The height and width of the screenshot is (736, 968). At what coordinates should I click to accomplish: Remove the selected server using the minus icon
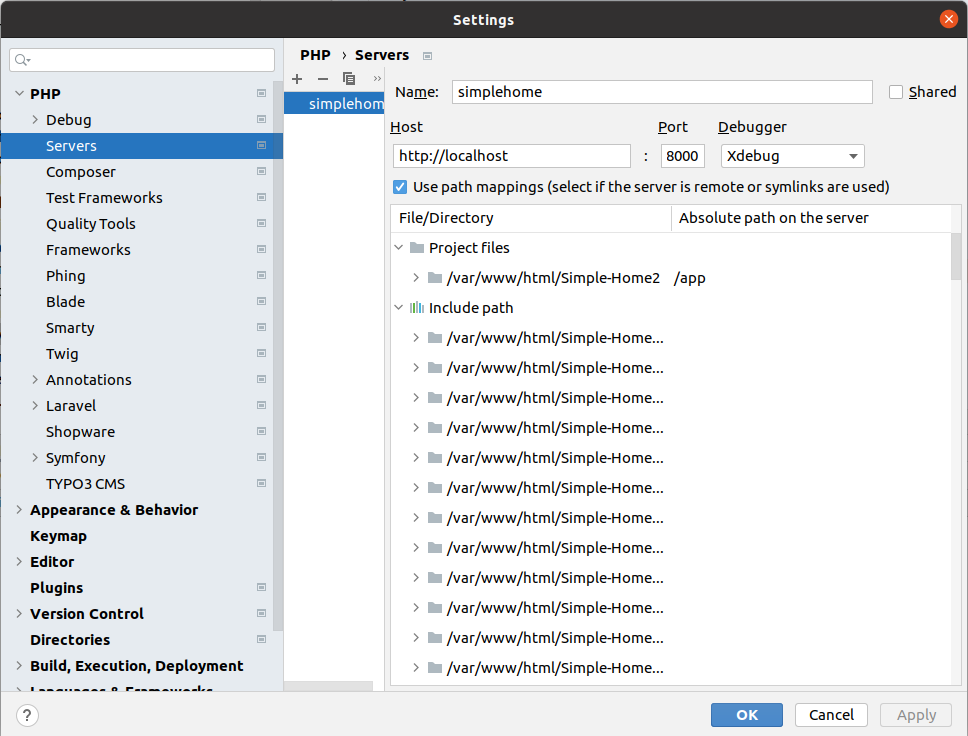(321, 78)
